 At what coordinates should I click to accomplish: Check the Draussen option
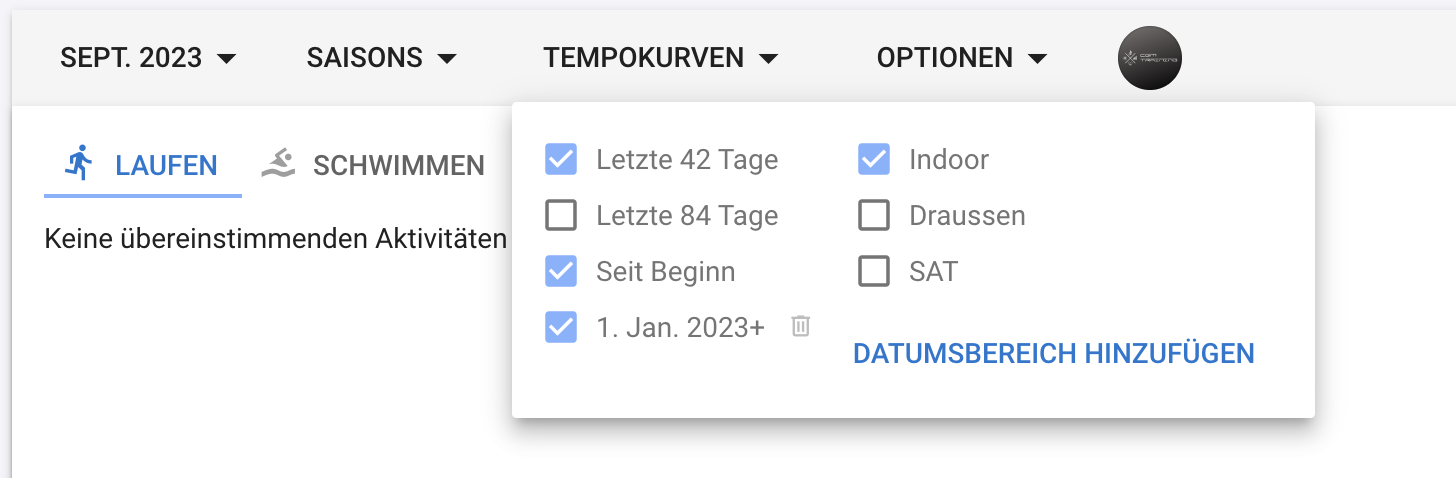pyautogui.click(x=874, y=215)
